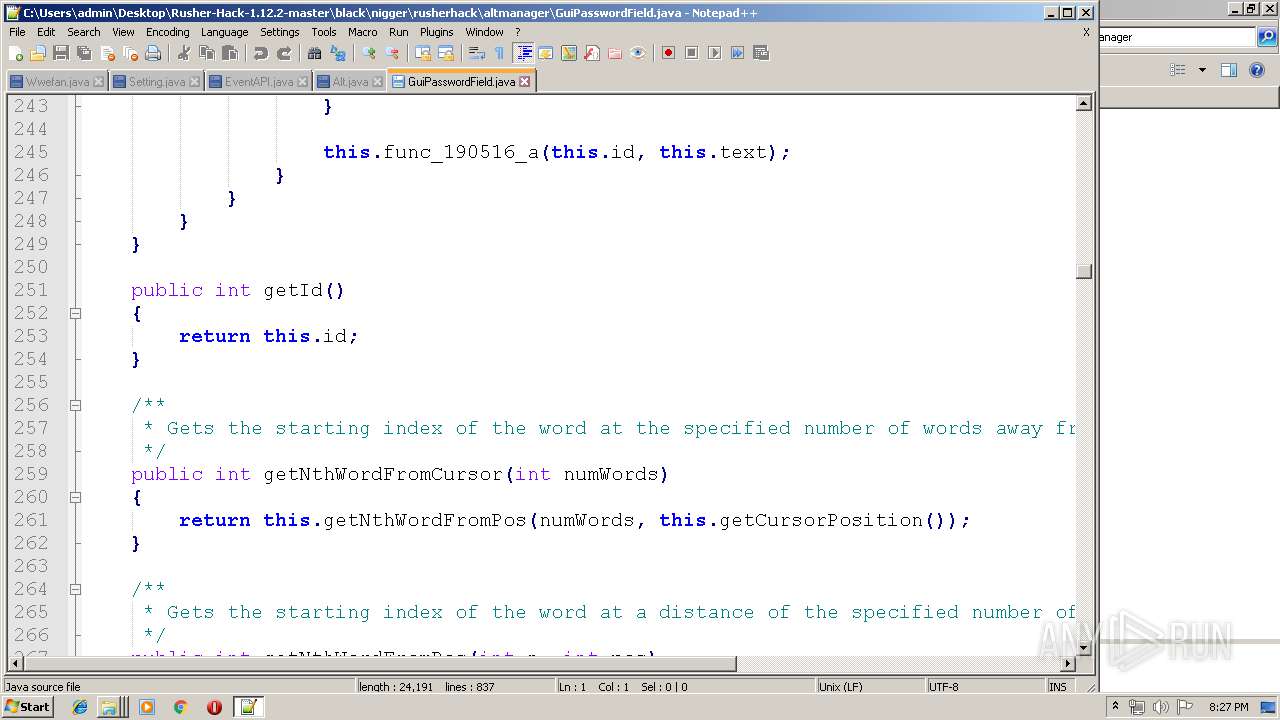Open the Language menu
The image size is (1280, 720).
pos(224,32)
